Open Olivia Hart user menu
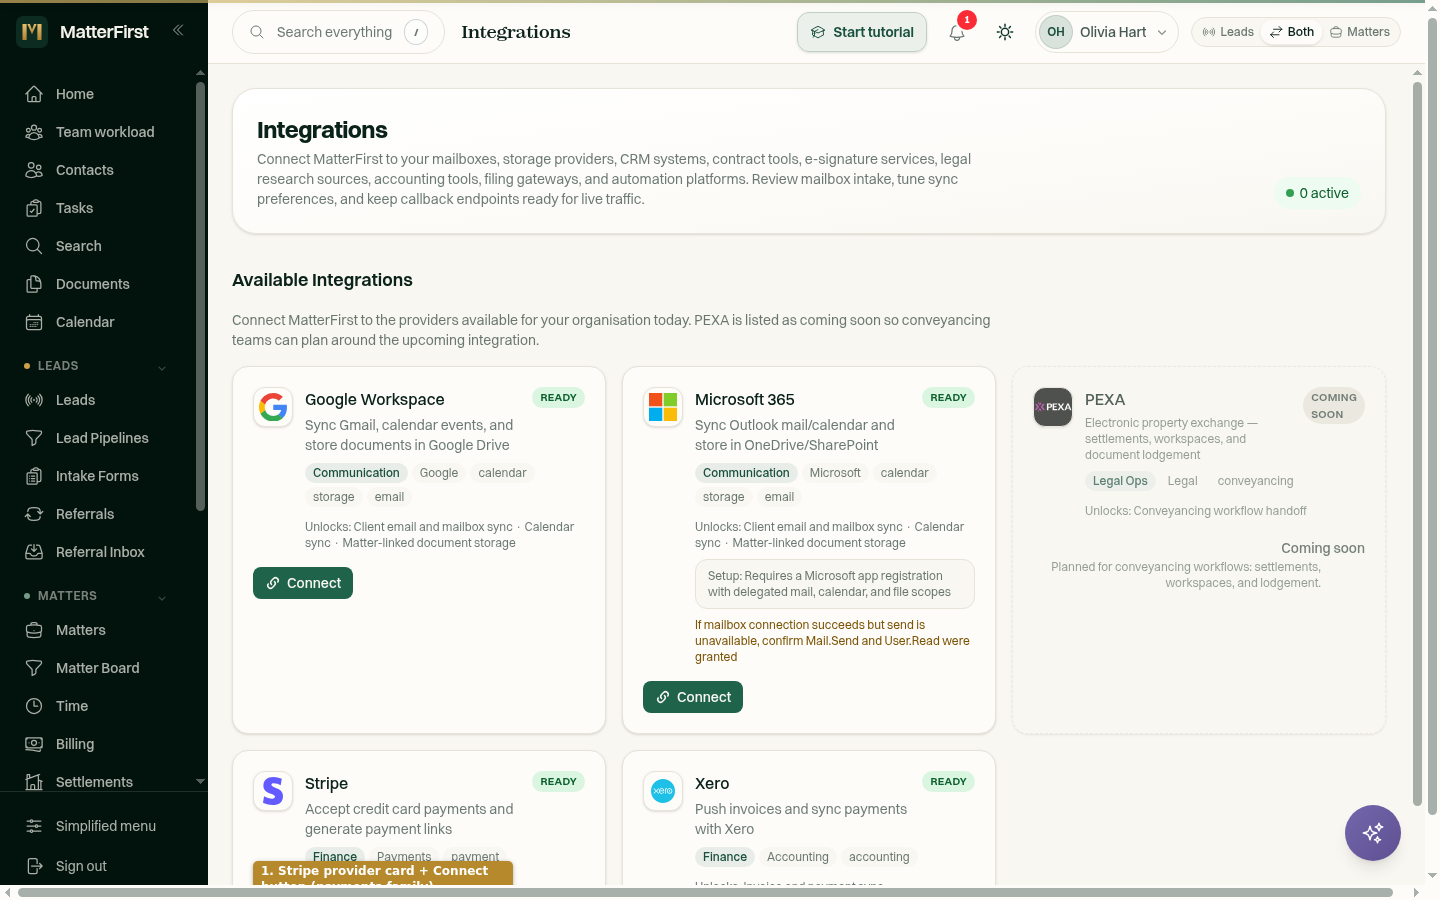The width and height of the screenshot is (1440, 900). 1106,32
